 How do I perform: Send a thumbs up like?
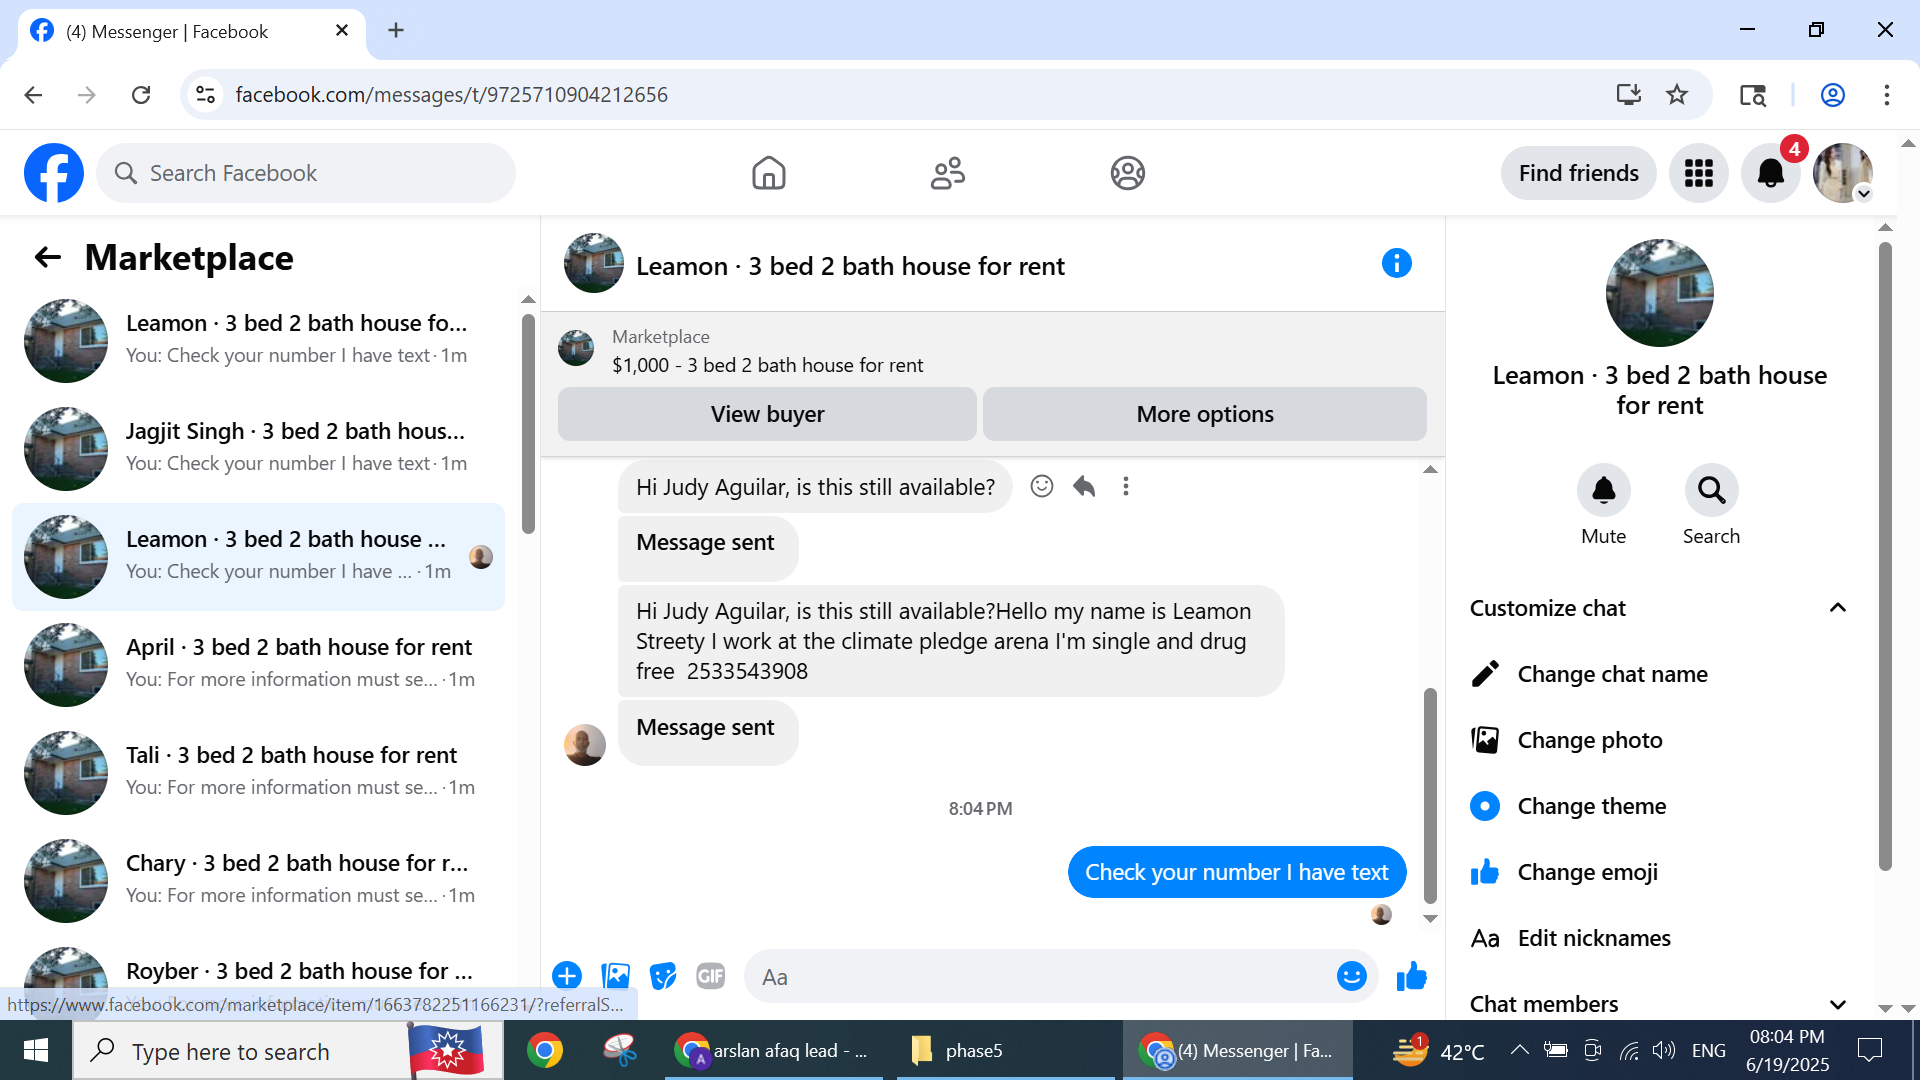pyautogui.click(x=1412, y=976)
